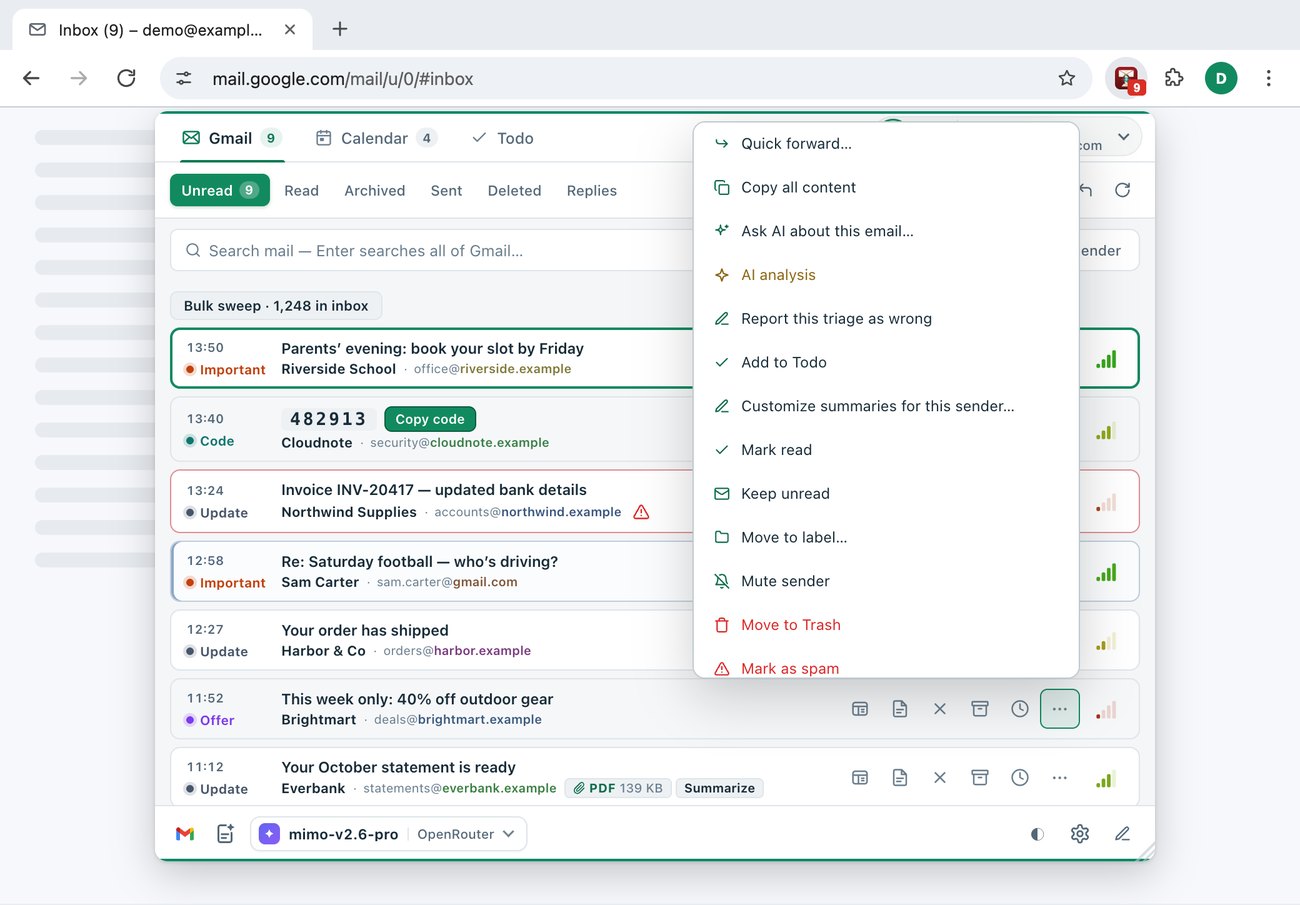Viewport: 1300px width, 905px height.
Task: Expand the account dropdown chevron at the popup top right
Action: click(1123, 137)
